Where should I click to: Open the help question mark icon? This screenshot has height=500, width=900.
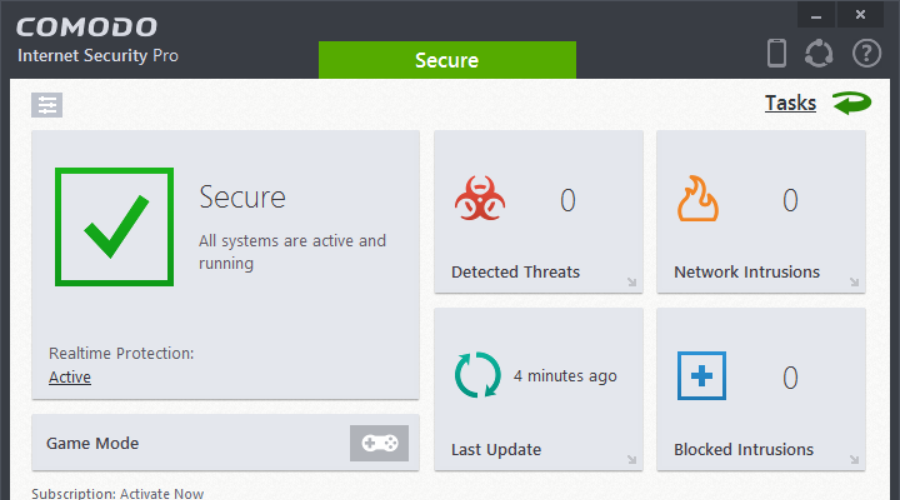866,53
